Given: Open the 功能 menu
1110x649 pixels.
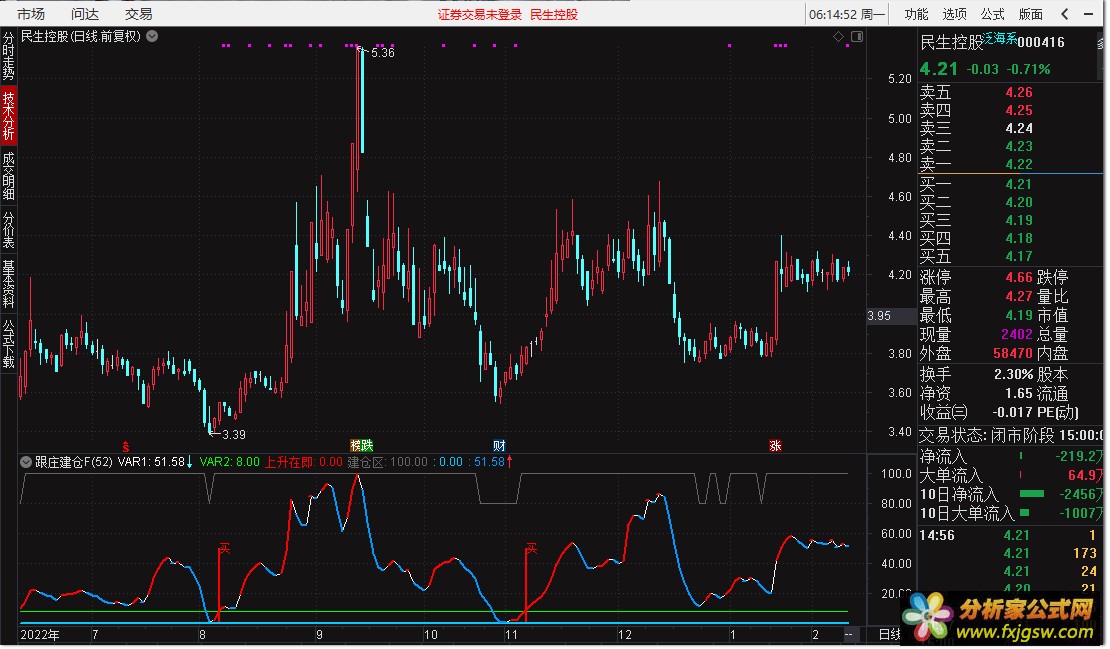Looking at the screenshot, I should 916,13.
